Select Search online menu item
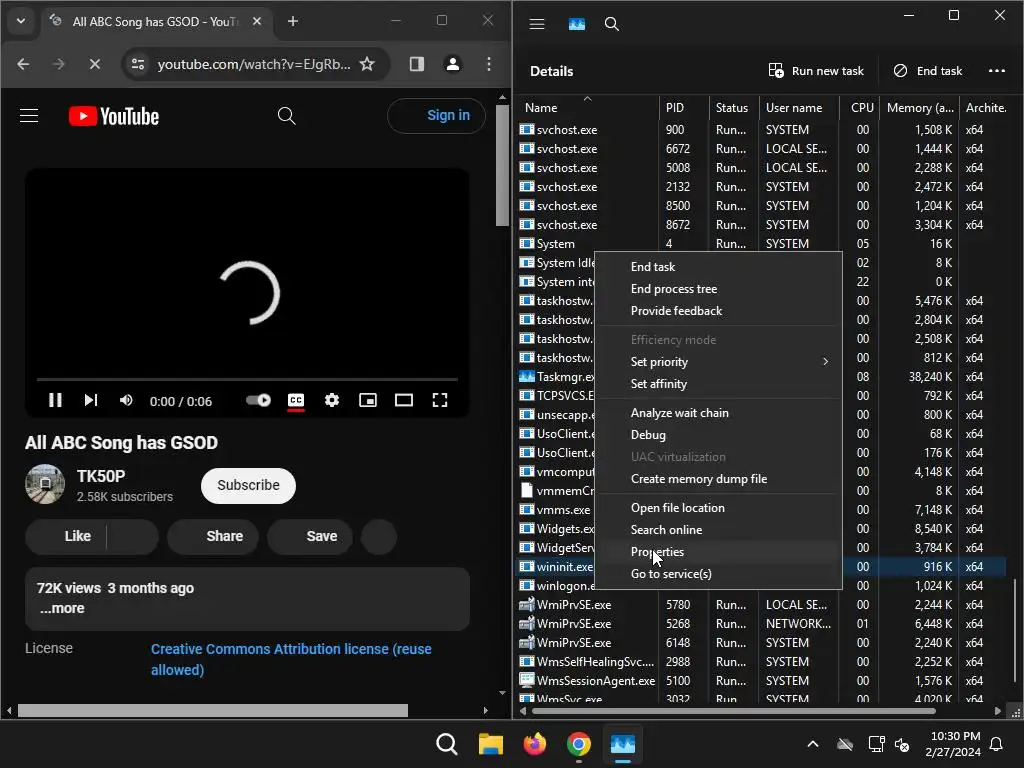This screenshot has width=1024, height=768. coord(667,530)
